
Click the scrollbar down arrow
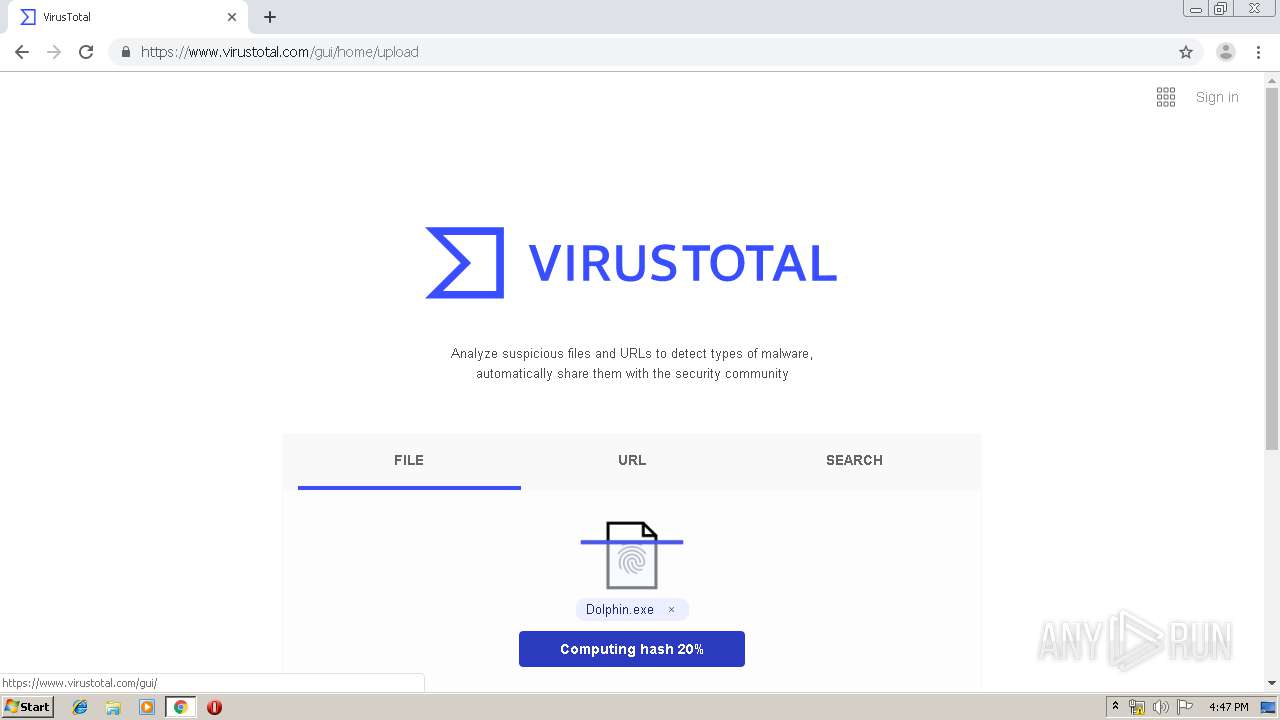(x=1272, y=683)
